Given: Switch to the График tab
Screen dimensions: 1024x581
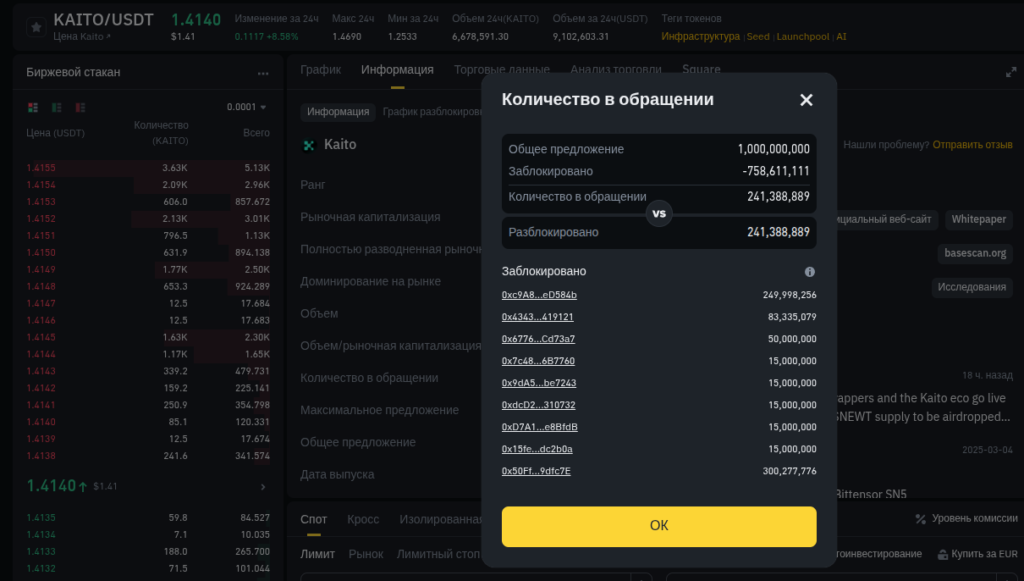Looking at the screenshot, I should [320, 70].
